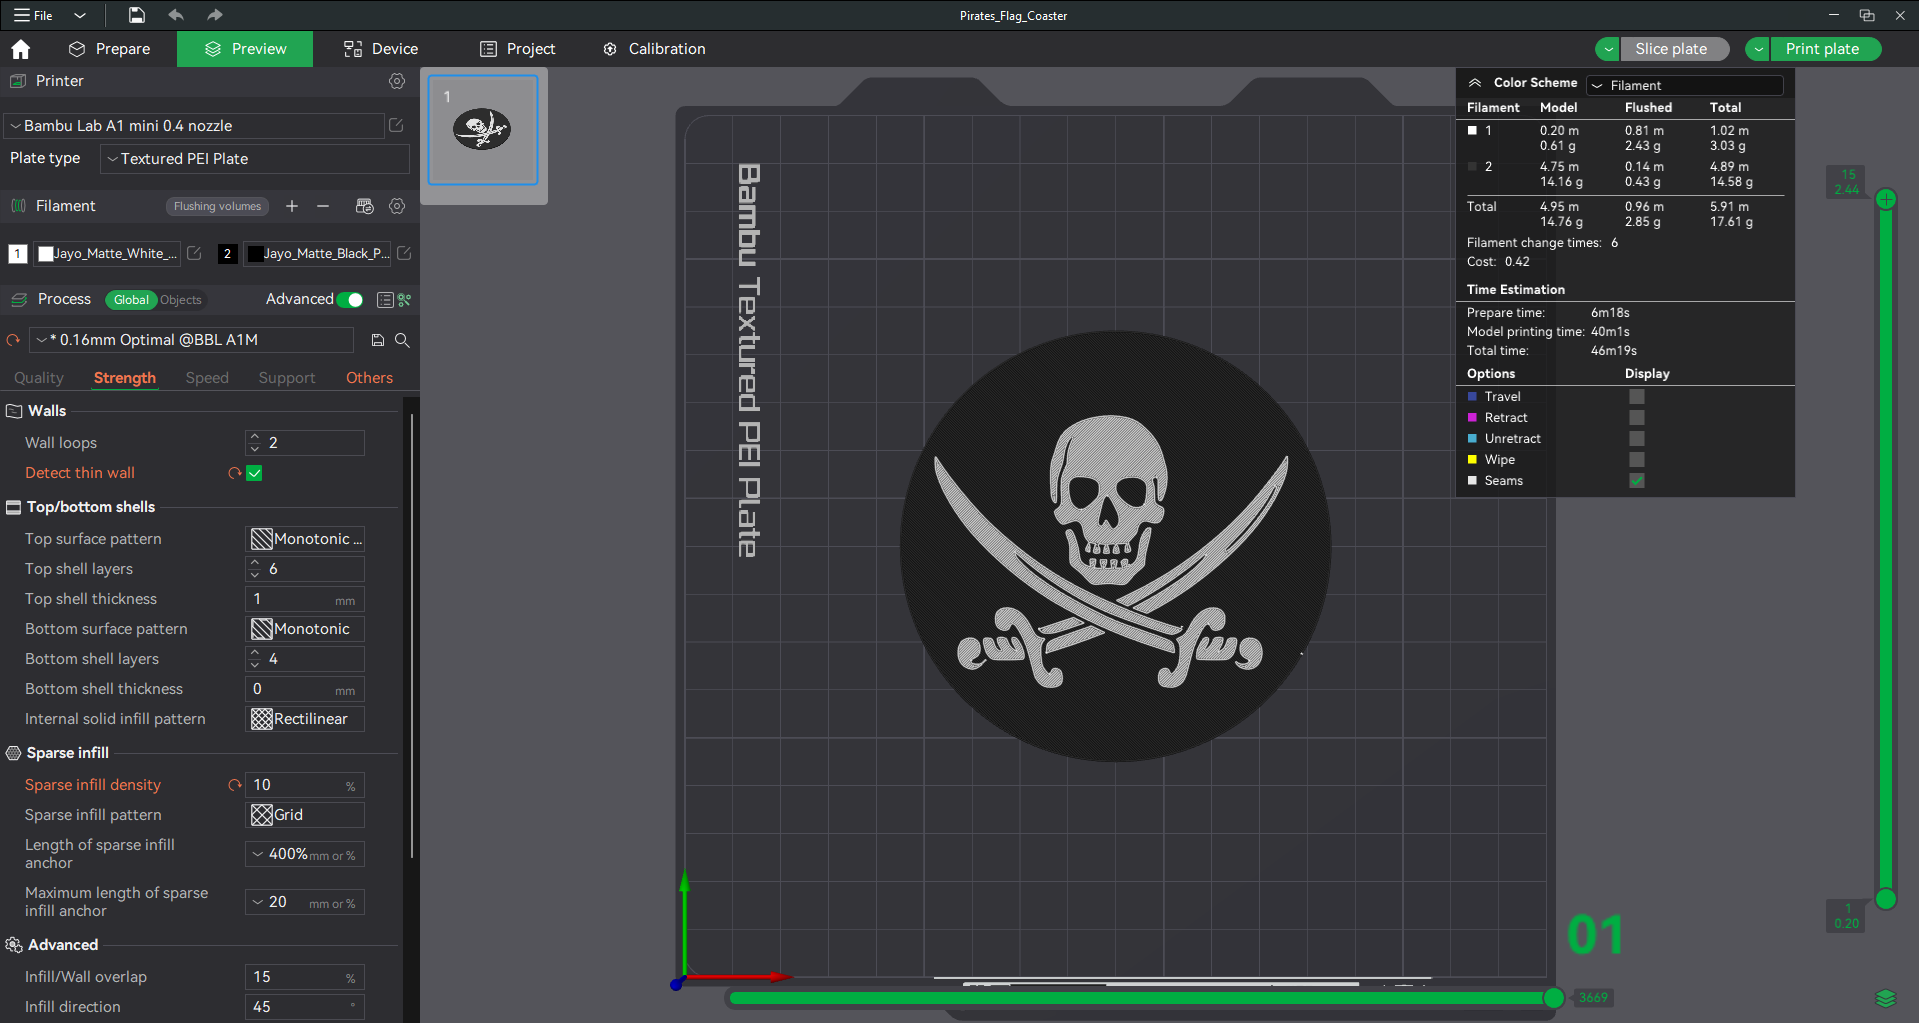Image resolution: width=1919 pixels, height=1023 pixels.
Task: Click Sparse infill density field
Action: pyautogui.click(x=305, y=785)
